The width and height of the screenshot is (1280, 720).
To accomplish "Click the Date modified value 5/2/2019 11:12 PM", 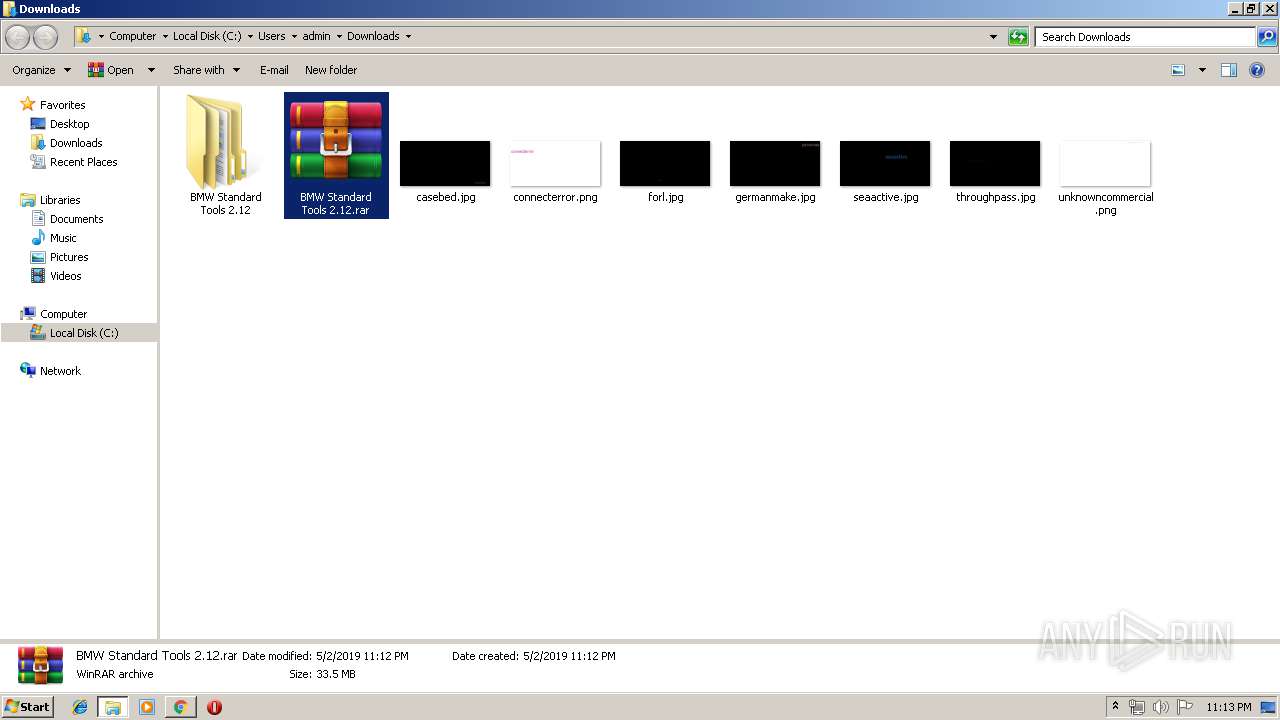I will click(x=362, y=656).
